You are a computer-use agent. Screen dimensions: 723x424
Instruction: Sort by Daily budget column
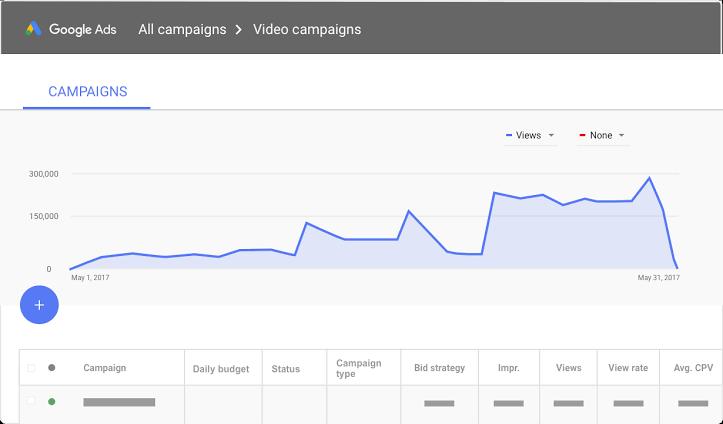(x=220, y=369)
